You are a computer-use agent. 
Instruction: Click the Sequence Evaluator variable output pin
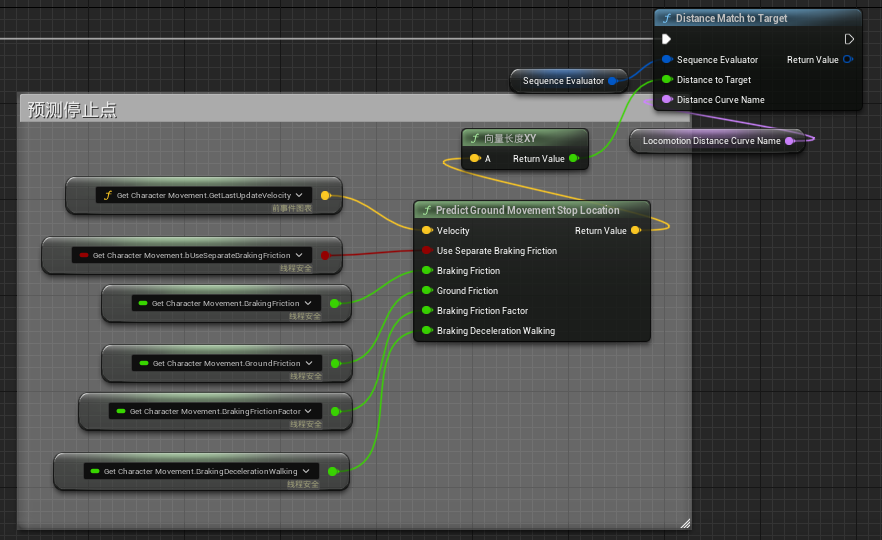613,81
